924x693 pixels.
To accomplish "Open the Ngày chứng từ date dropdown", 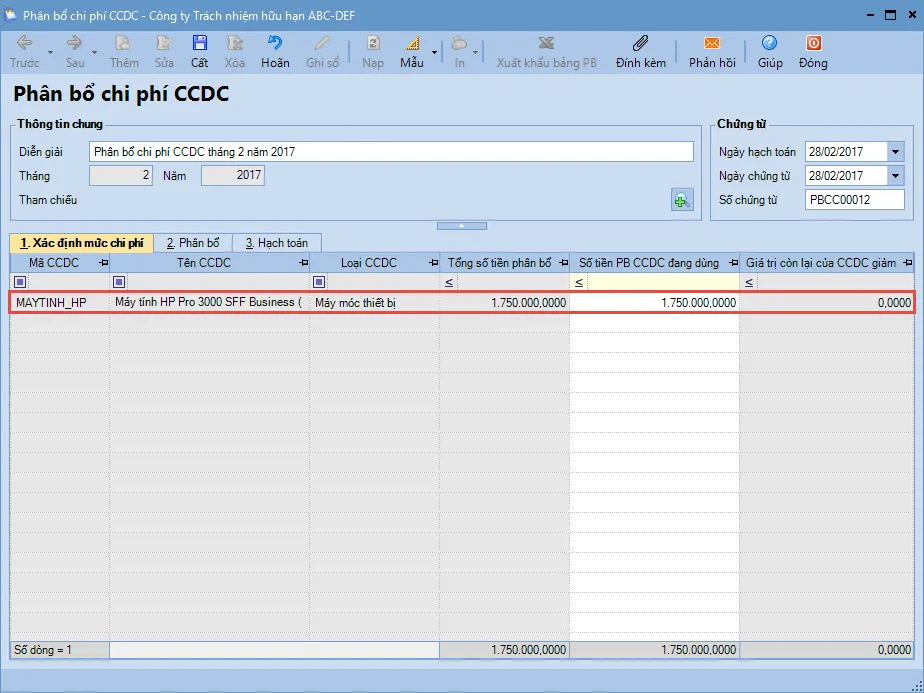I will tap(895, 176).
